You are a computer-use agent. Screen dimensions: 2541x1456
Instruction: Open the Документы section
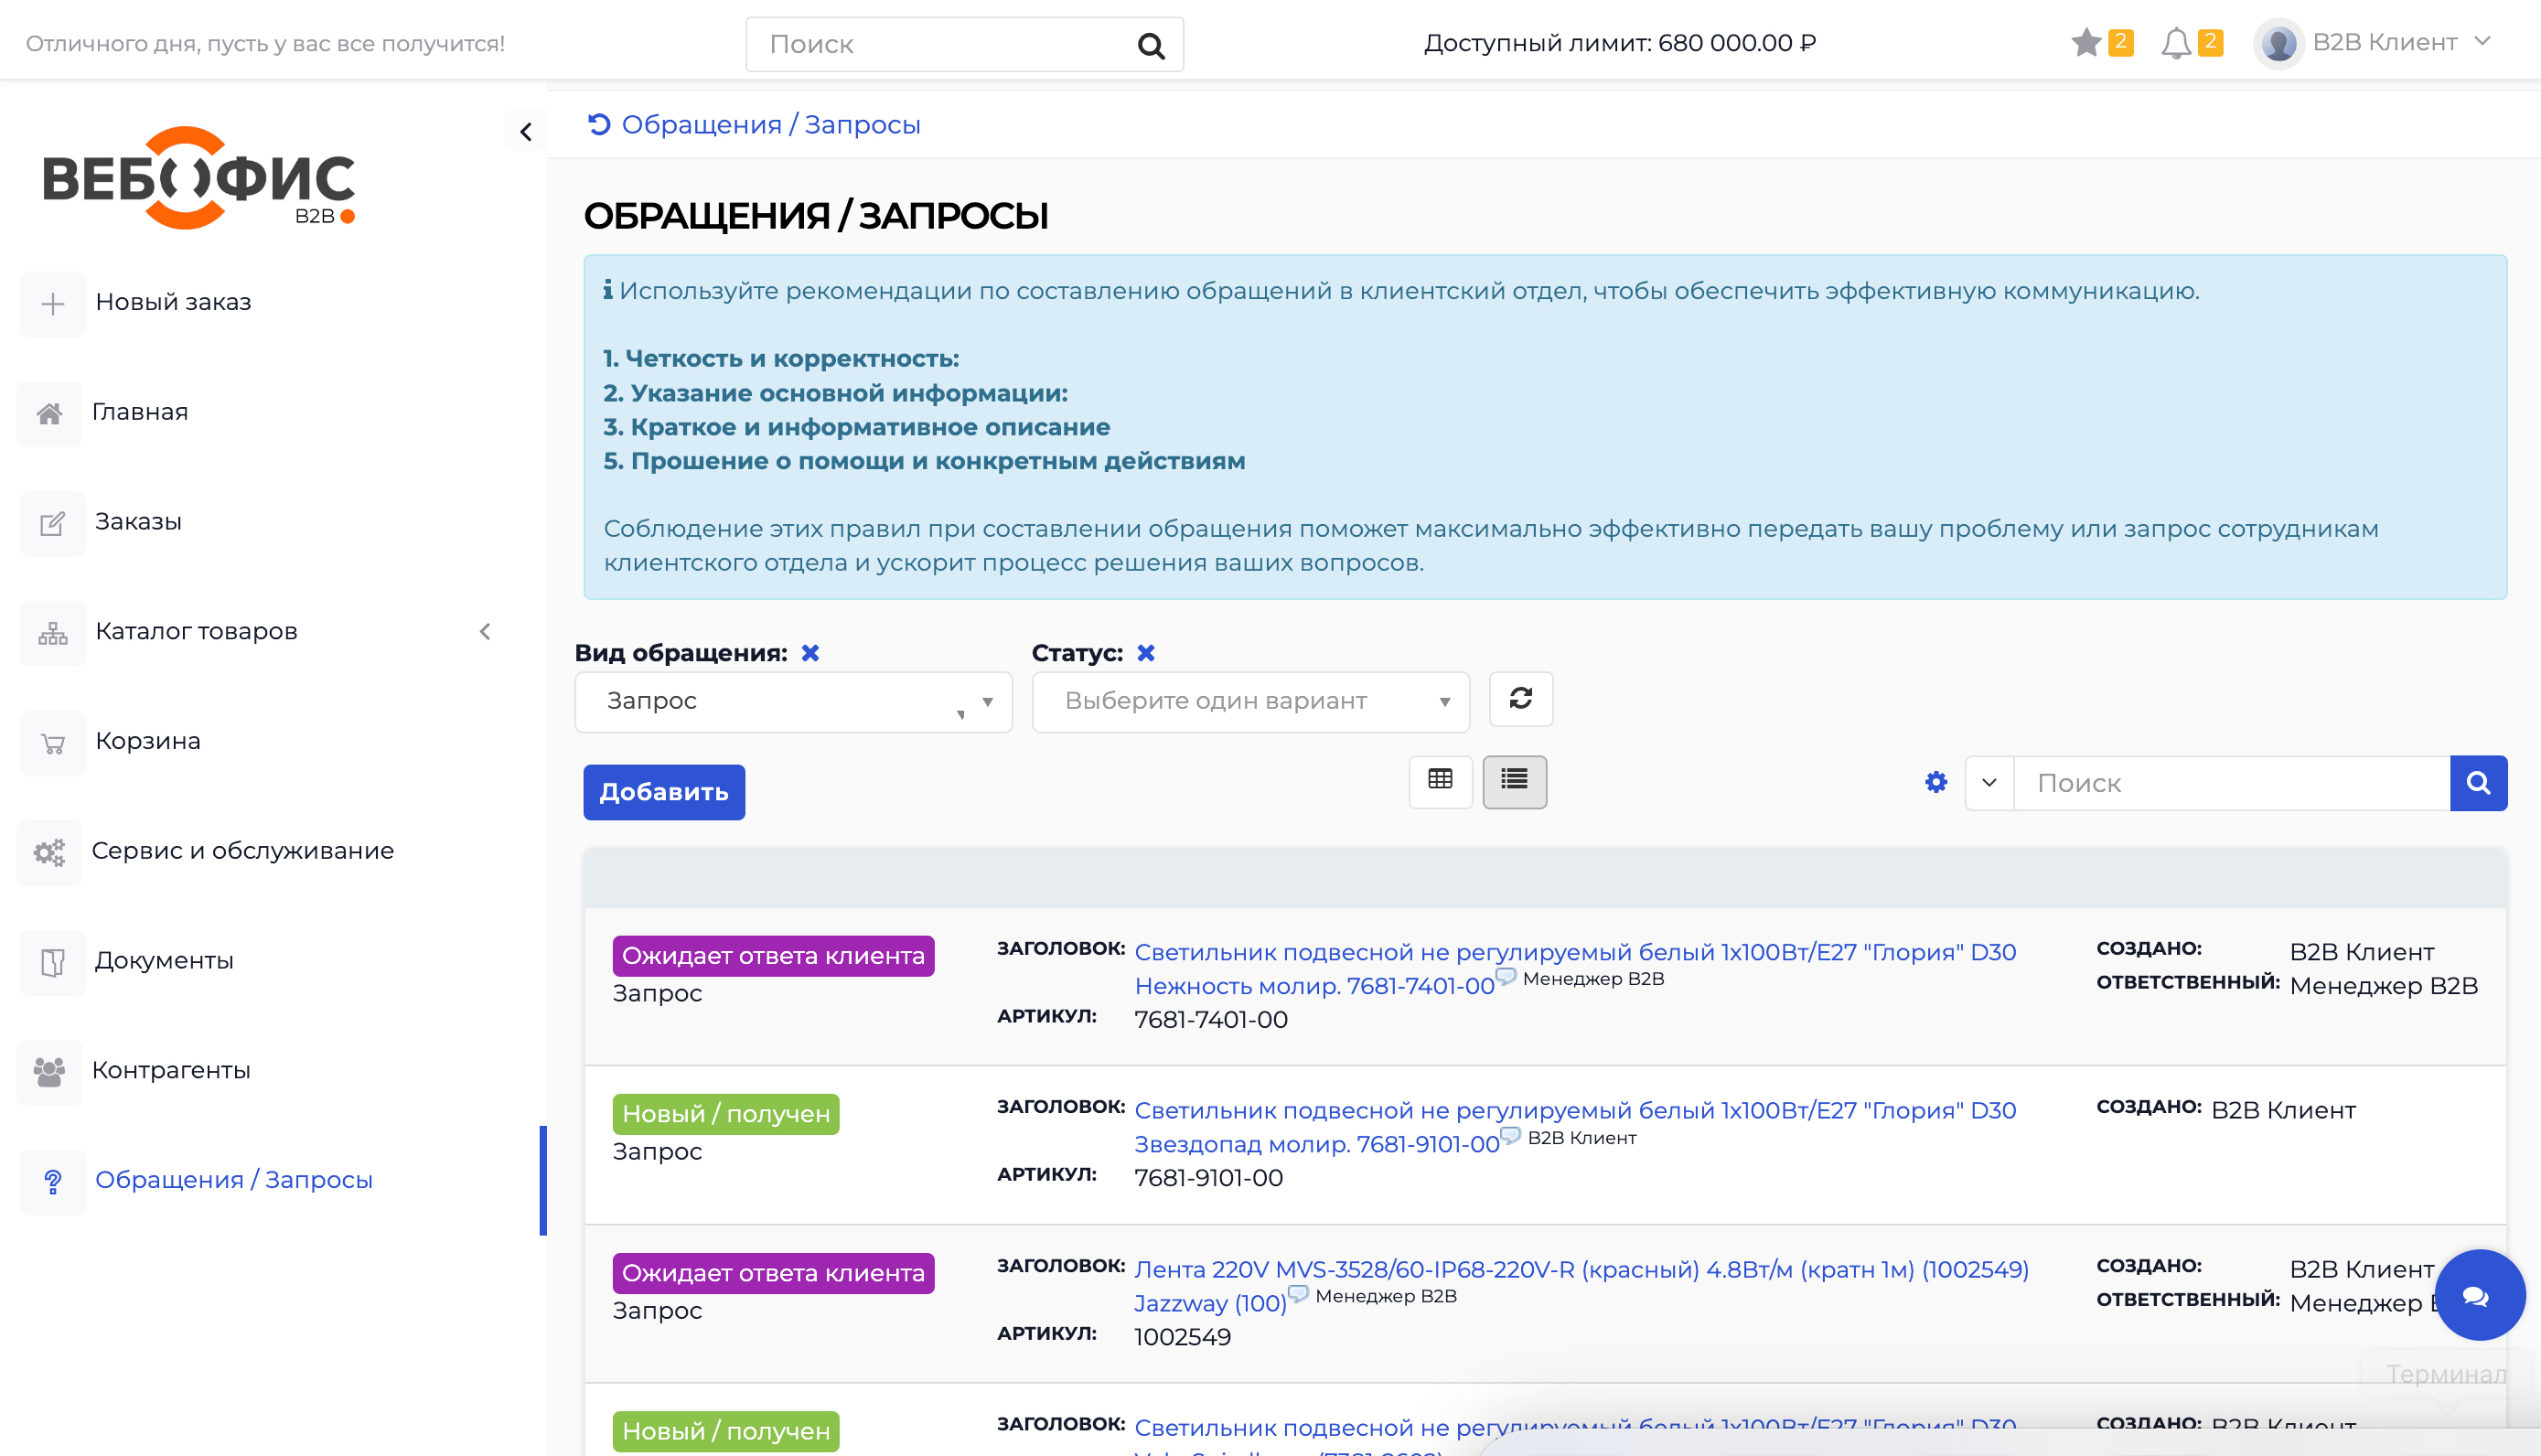(163, 960)
